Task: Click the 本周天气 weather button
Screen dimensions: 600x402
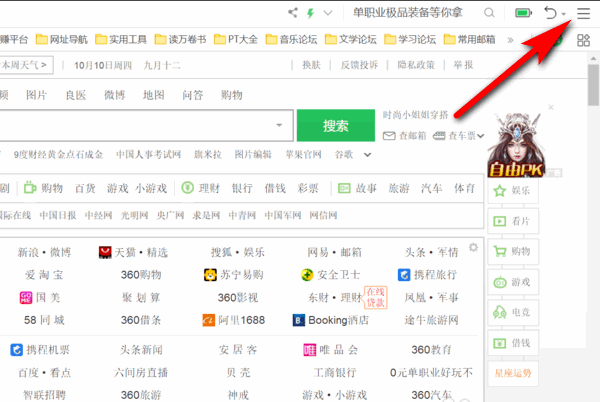Action: (x=26, y=65)
